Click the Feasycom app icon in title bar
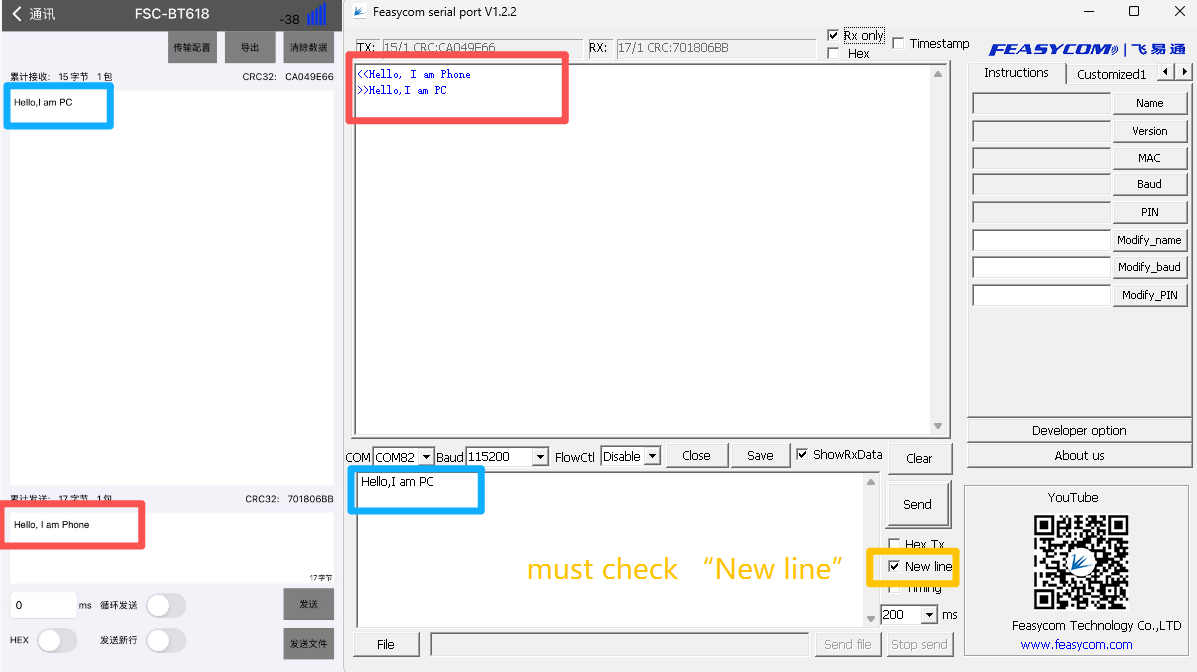Image resolution: width=1197 pixels, height=672 pixels. tap(359, 12)
